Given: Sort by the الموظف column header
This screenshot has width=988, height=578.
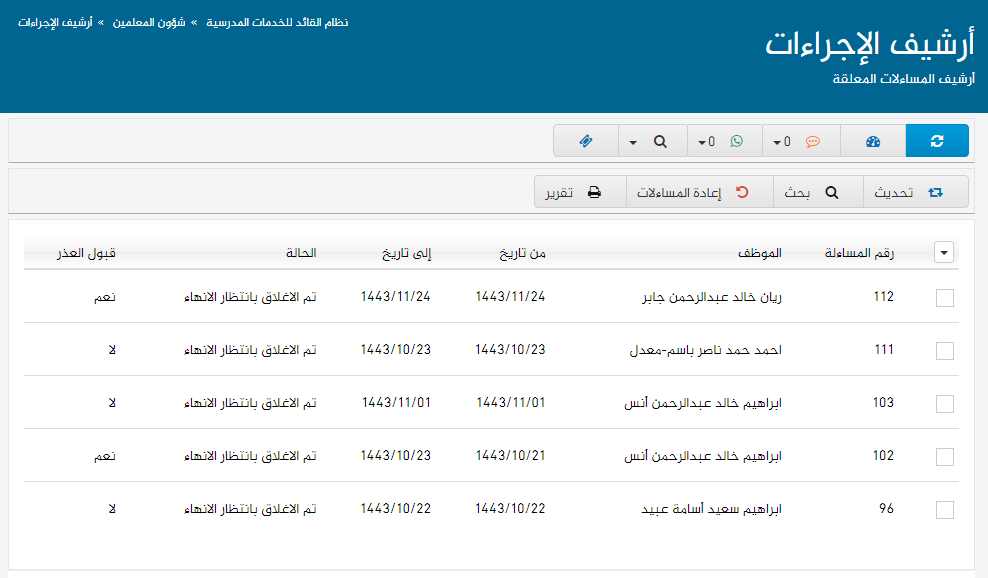Looking at the screenshot, I should [759, 253].
